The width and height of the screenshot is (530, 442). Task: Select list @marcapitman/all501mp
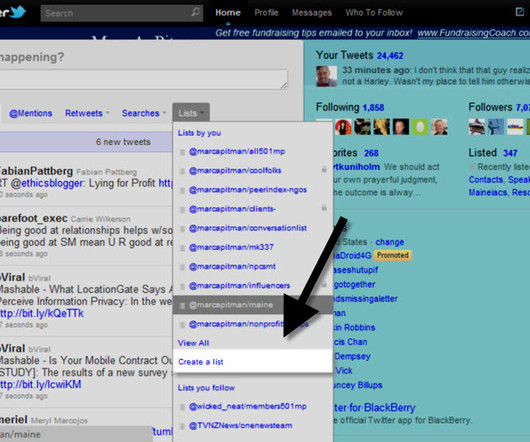237,151
